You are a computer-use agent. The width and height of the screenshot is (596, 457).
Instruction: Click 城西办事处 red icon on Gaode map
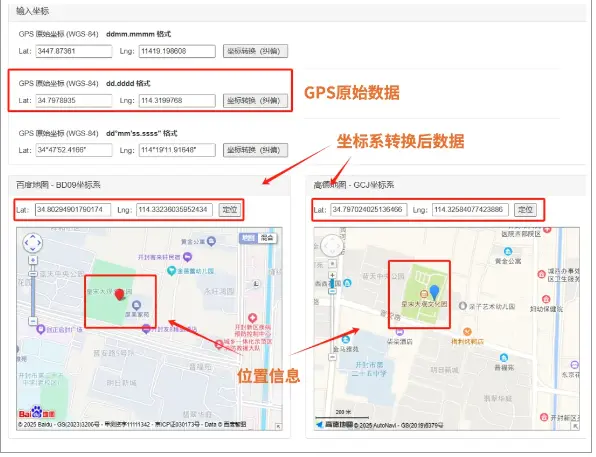(542, 274)
